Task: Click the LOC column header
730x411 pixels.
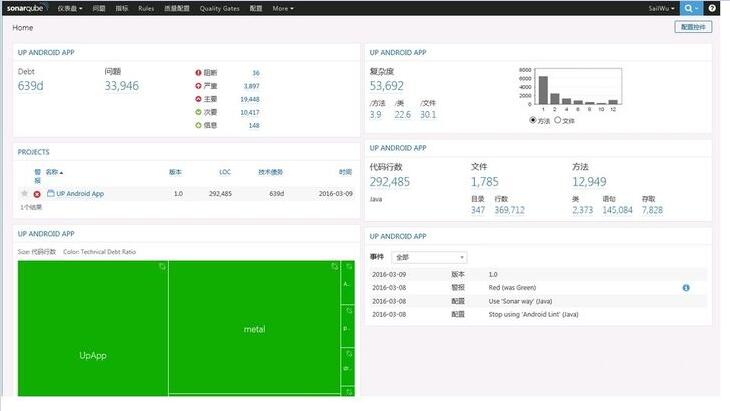Action: click(x=225, y=172)
